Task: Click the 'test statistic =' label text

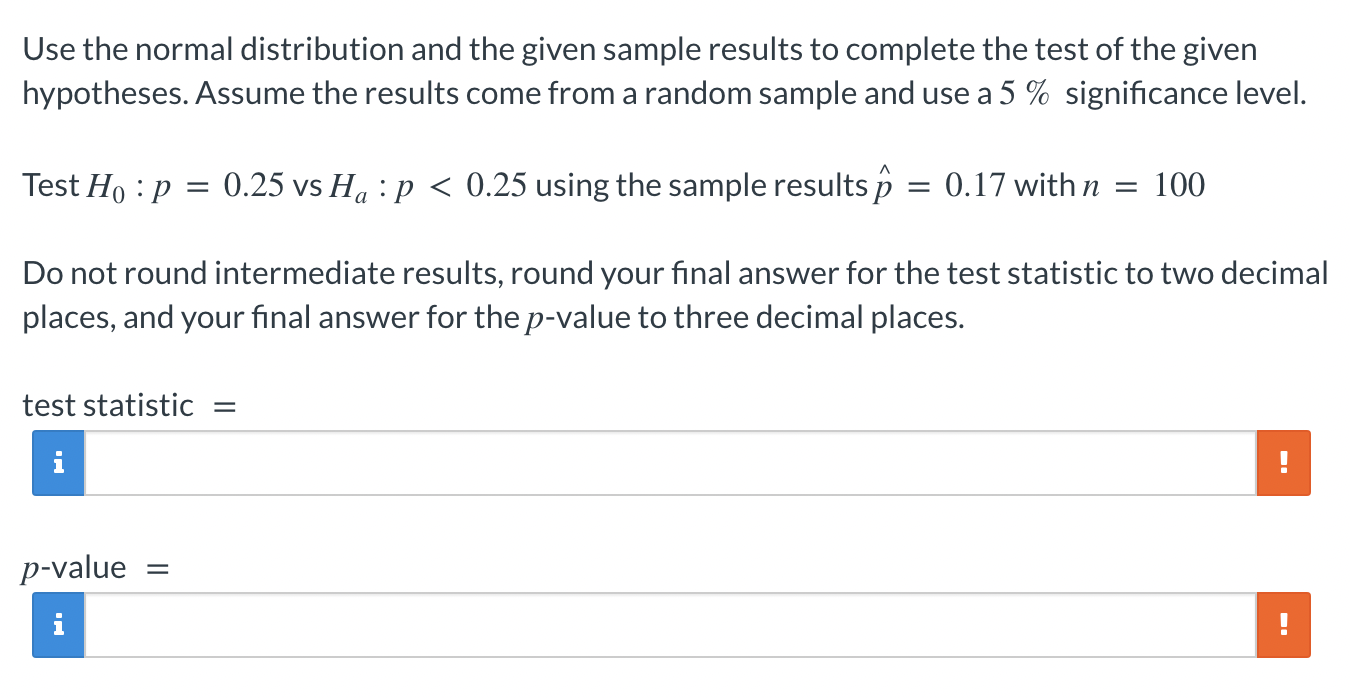Action: point(128,405)
